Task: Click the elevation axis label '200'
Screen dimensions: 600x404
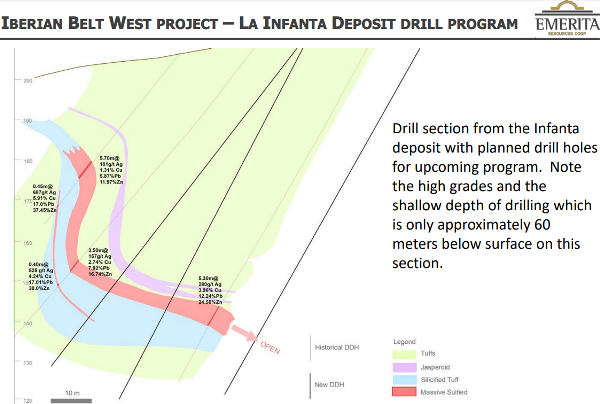Action: tap(28, 80)
